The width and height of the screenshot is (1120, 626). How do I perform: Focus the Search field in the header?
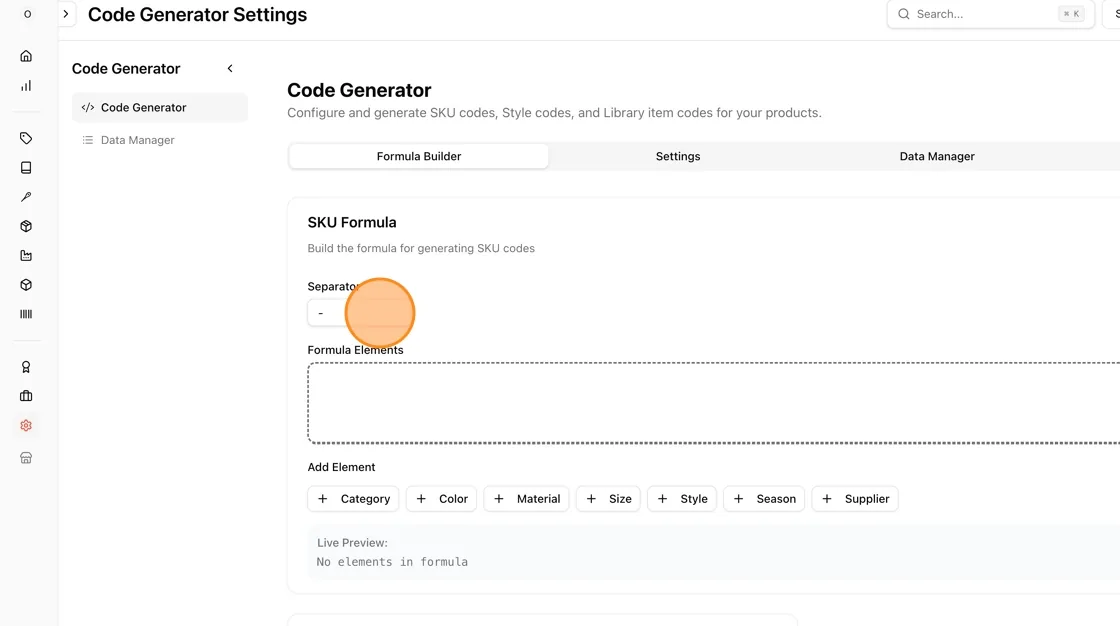tap(991, 14)
